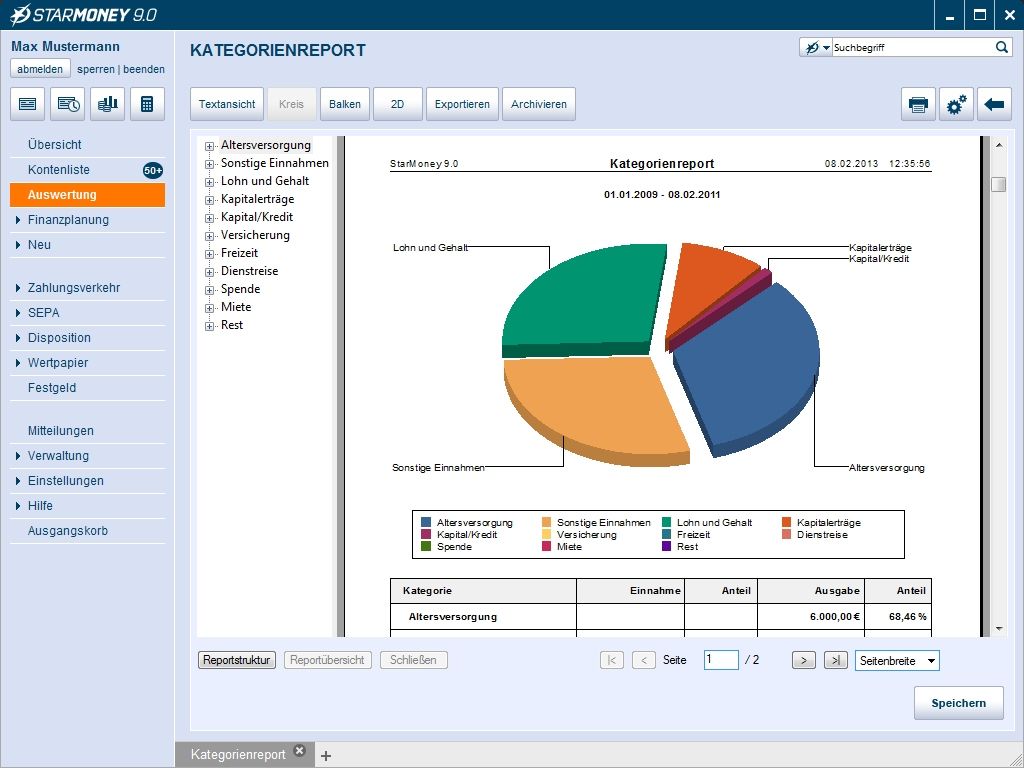Open Übersicht in the sidebar
Viewport: 1024px width, 768px height.
pyautogui.click(x=88, y=145)
